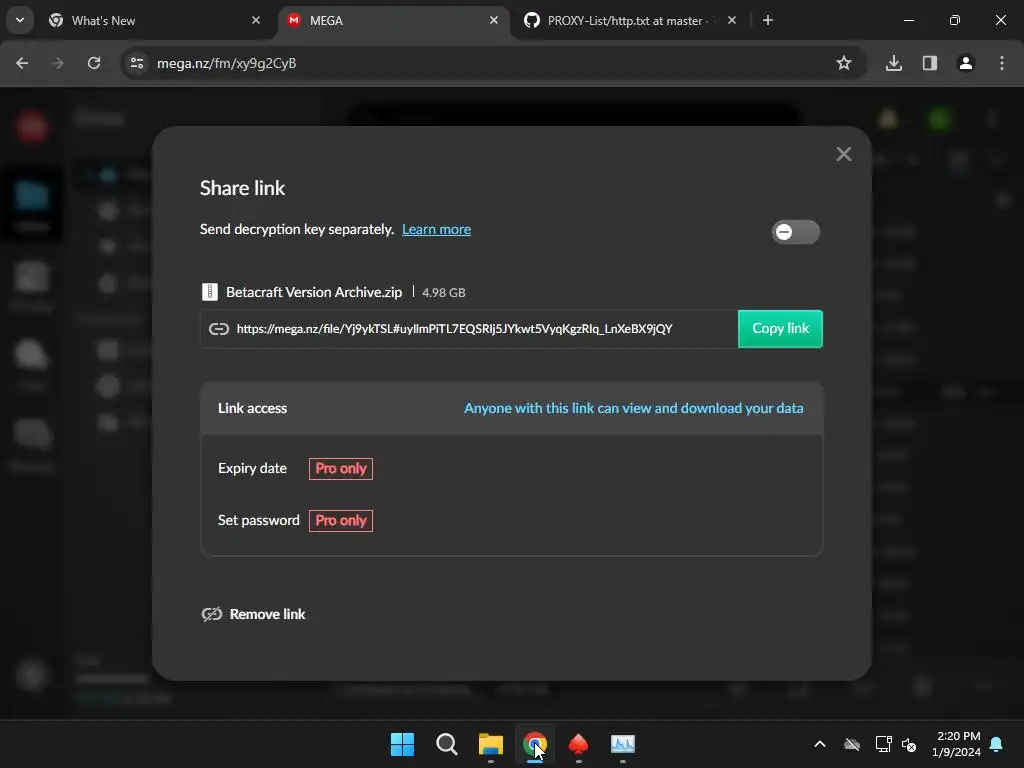Screen dimensions: 1024x768
Task: Open the performance monitor app in taskbar
Action: click(x=622, y=744)
